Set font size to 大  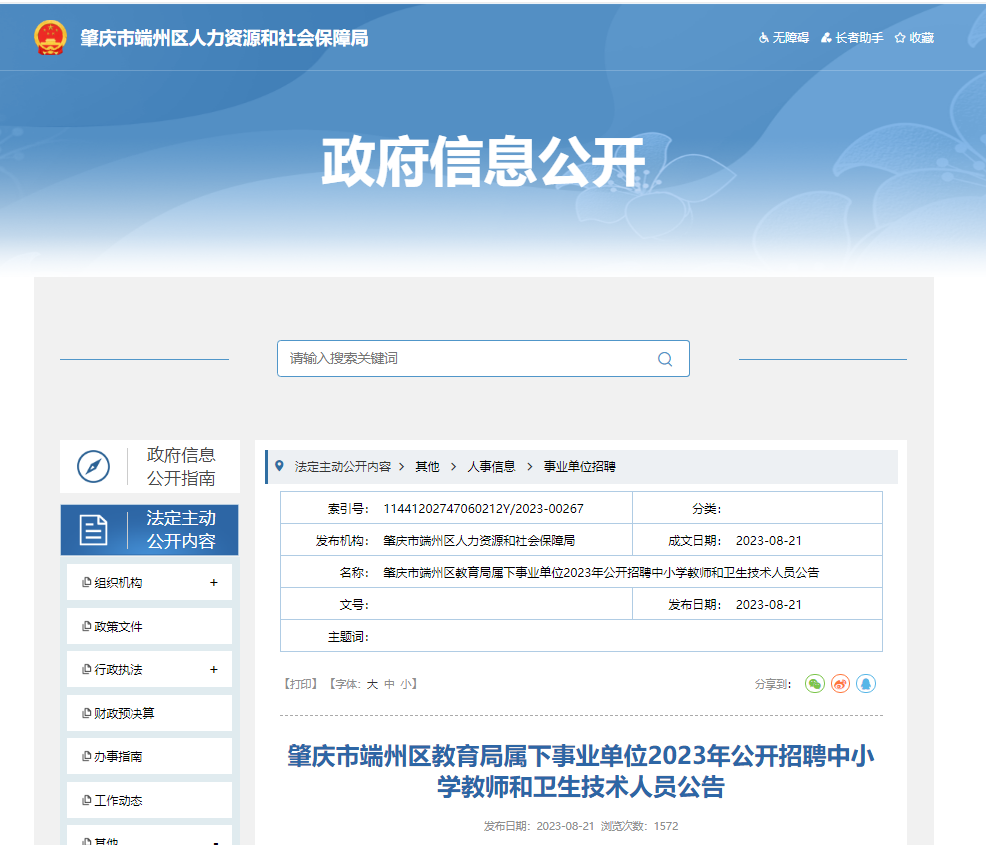click(x=372, y=684)
